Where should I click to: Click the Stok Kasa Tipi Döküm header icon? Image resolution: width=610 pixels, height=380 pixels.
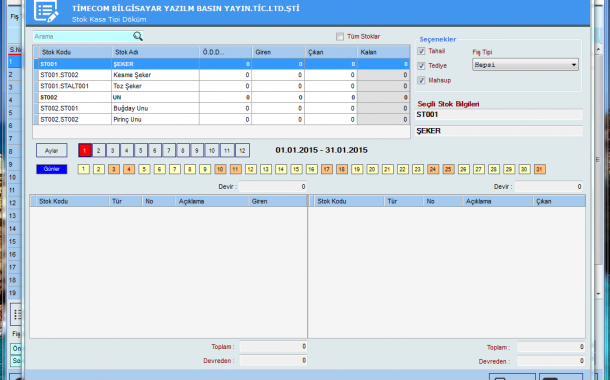tap(46, 11)
